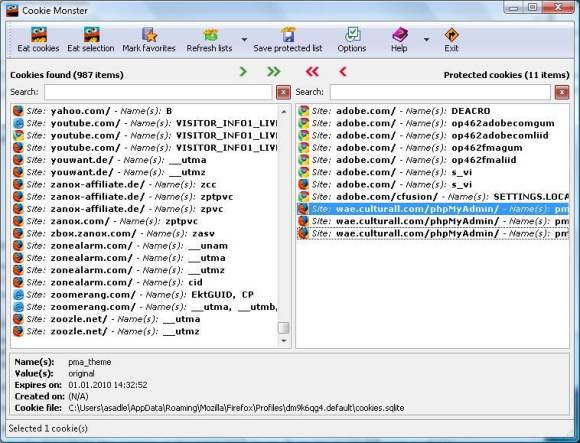Click the IE icon beside zoomerang.com EktGUID
The image size is (580, 443).
click(18, 295)
